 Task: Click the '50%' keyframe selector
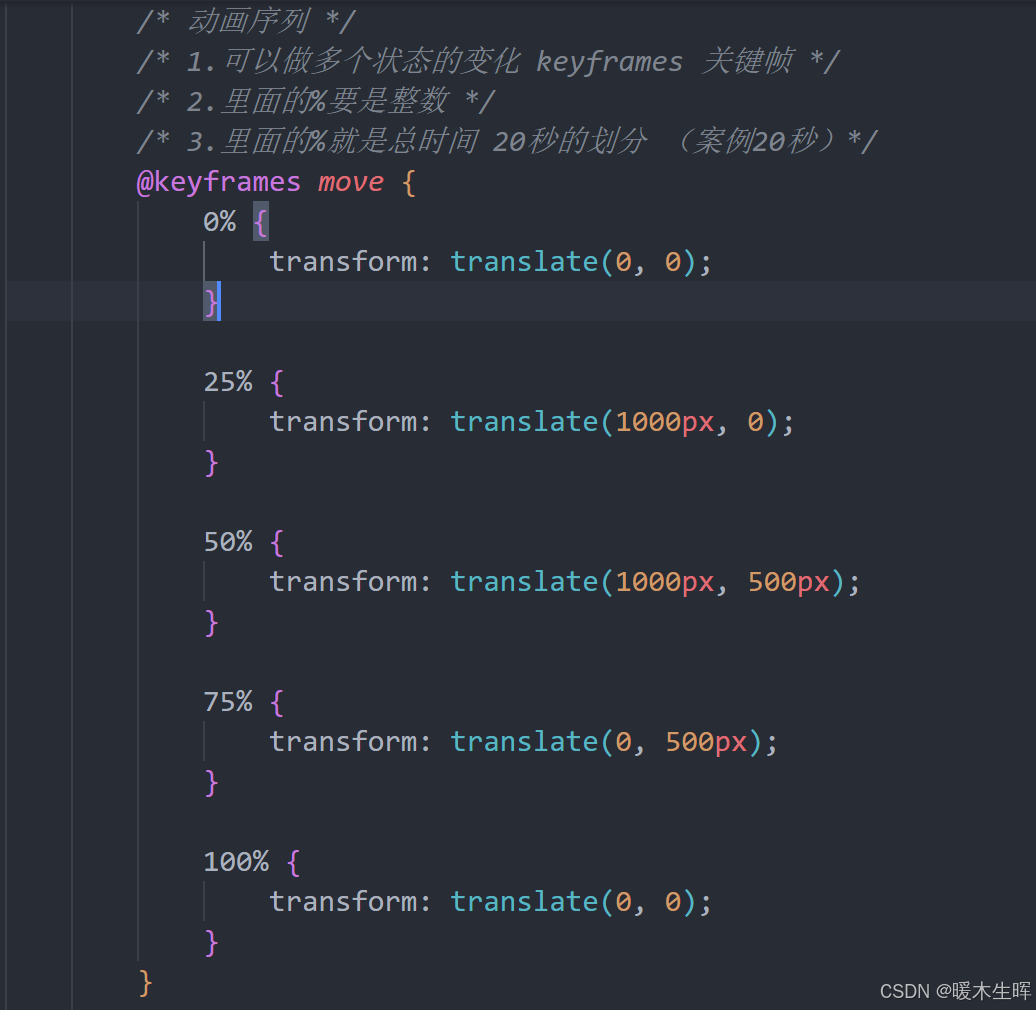[228, 542]
